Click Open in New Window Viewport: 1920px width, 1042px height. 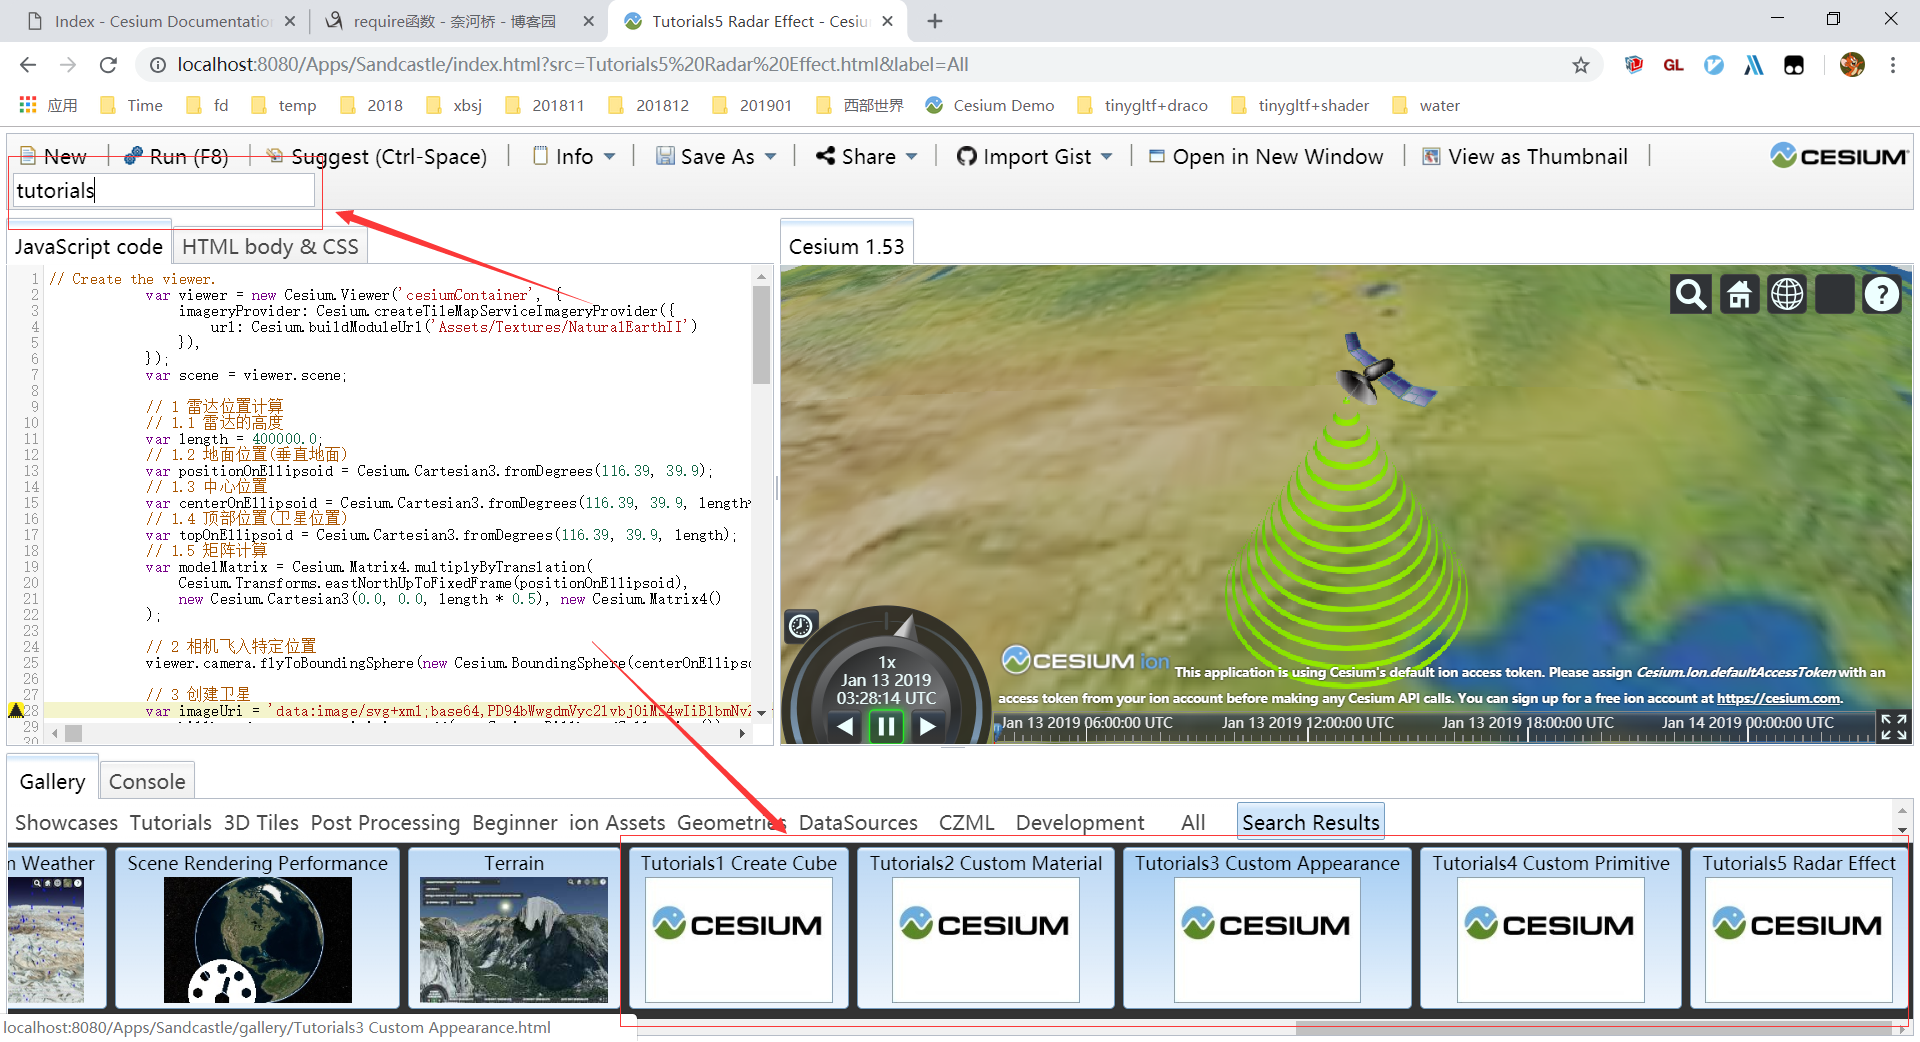[1266, 156]
